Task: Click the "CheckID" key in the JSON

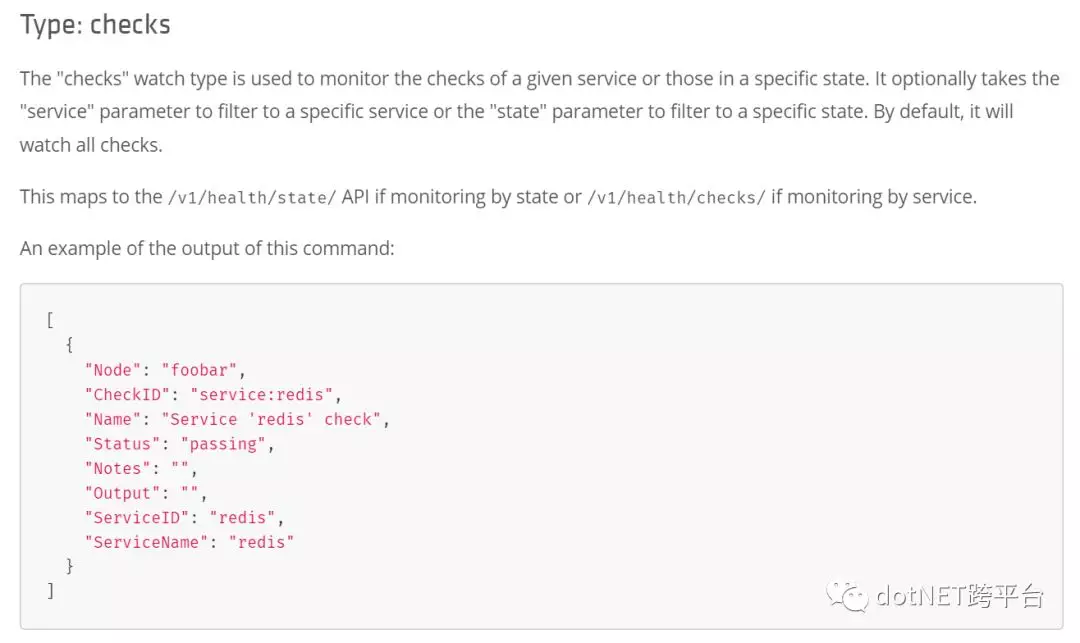Action: pyautogui.click(x=127, y=395)
